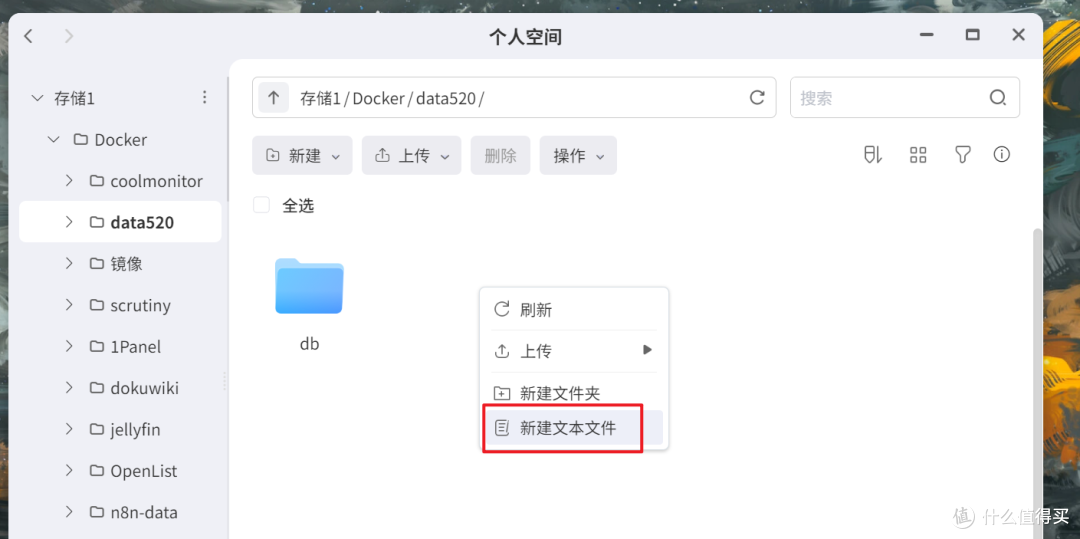Select the 1Panel folder in the tree
1080x539 pixels.
[x=121, y=346]
